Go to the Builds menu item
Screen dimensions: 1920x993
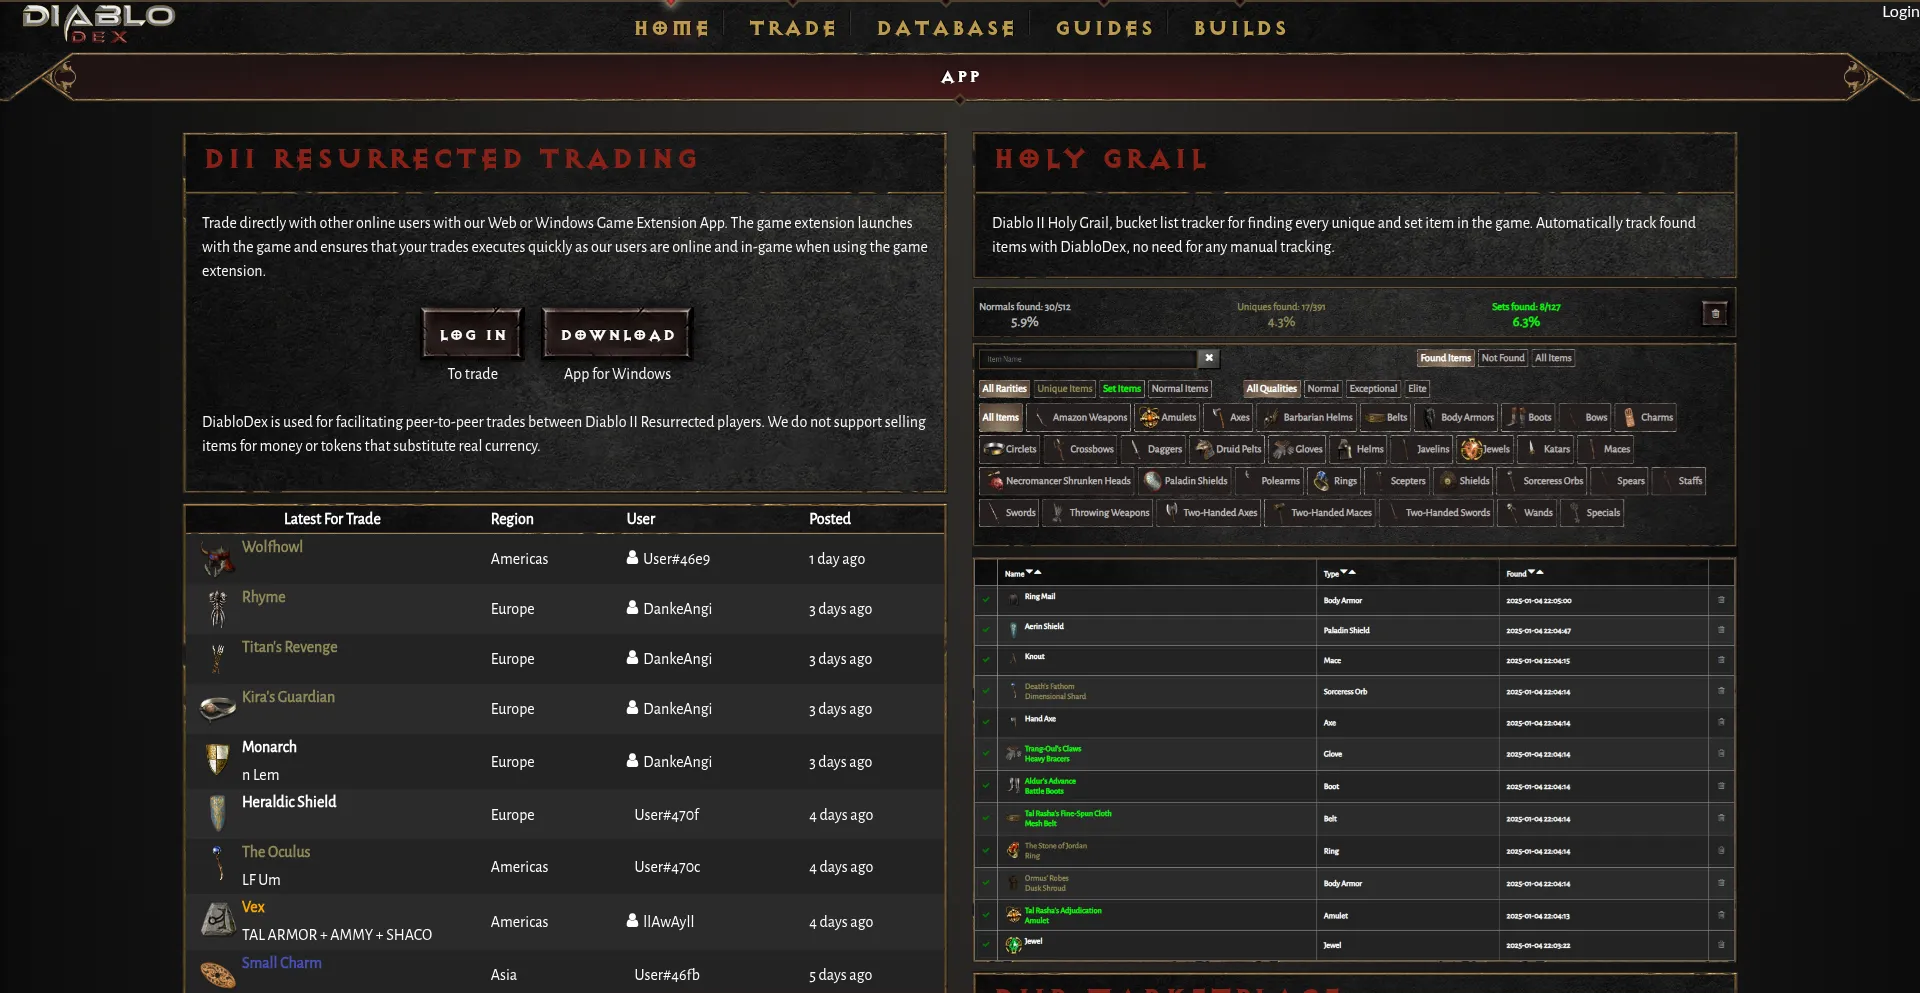[x=1240, y=28]
